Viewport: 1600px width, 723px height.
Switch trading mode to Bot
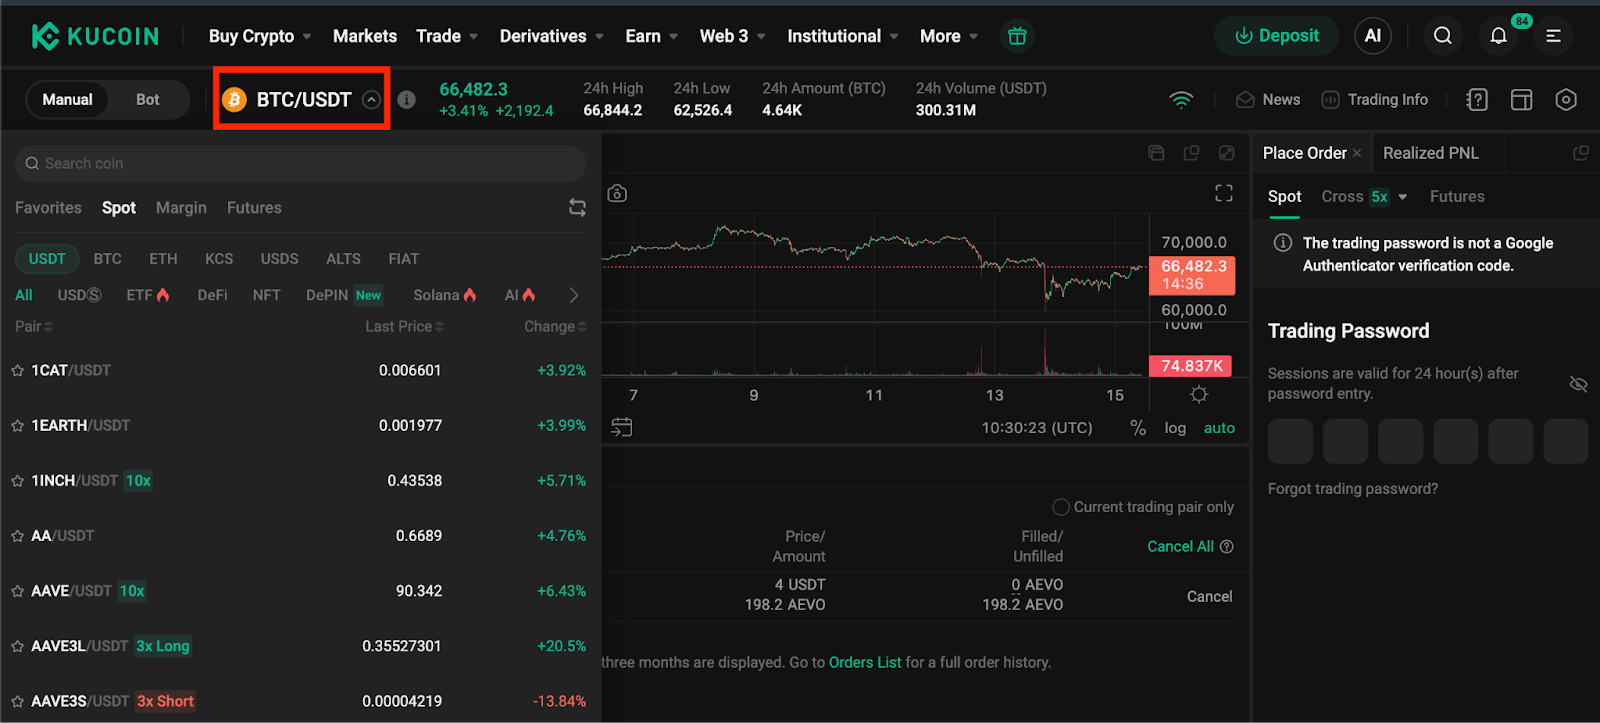click(x=148, y=99)
